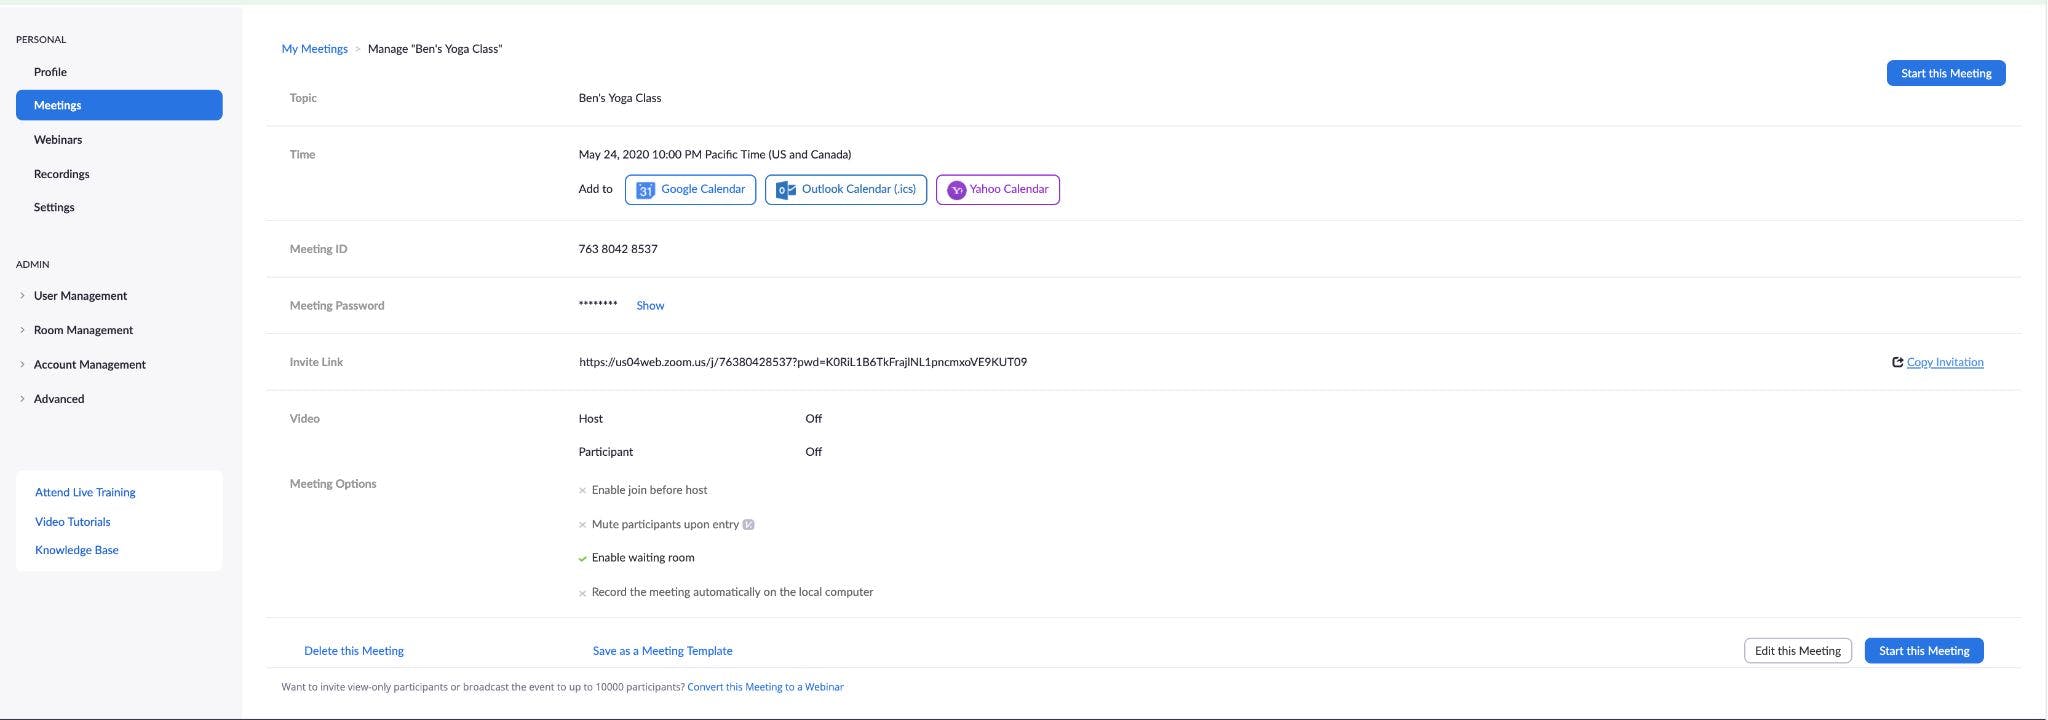
Task: Click the info icon beside Mute participants
Action: point(749,525)
